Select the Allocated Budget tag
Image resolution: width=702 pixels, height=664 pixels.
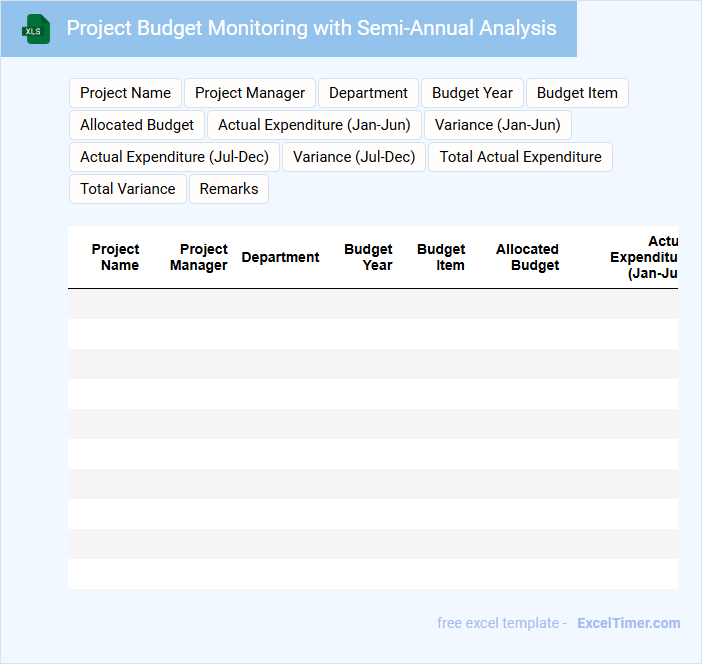(x=137, y=125)
